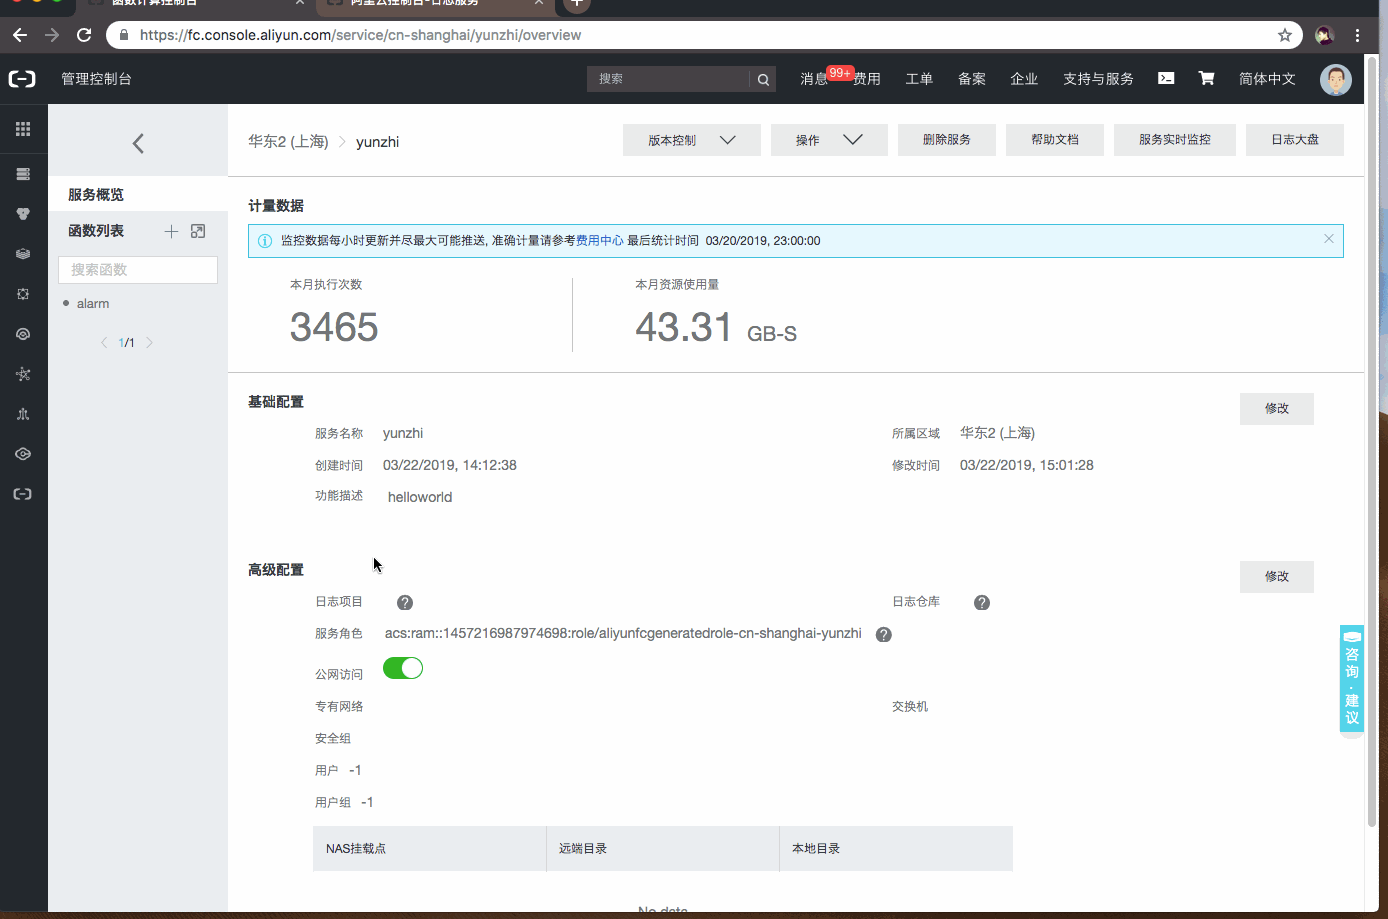Expand the 版本控制 dropdown

(692, 140)
